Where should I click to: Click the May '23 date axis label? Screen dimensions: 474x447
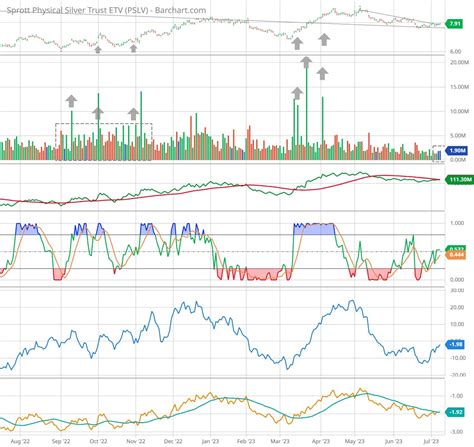pyautogui.click(x=354, y=441)
